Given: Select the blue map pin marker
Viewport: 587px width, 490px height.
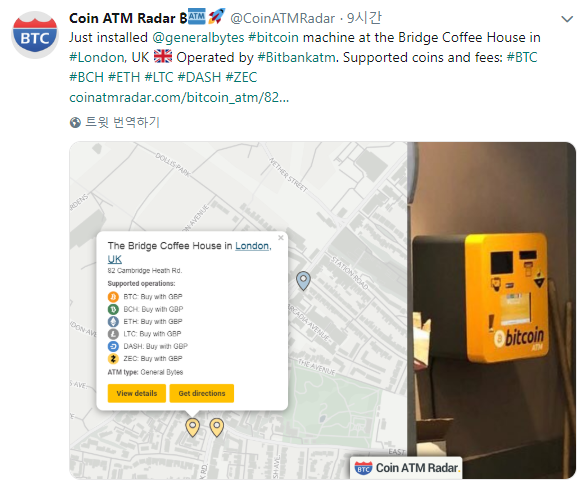Looking at the screenshot, I should point(303,281).
